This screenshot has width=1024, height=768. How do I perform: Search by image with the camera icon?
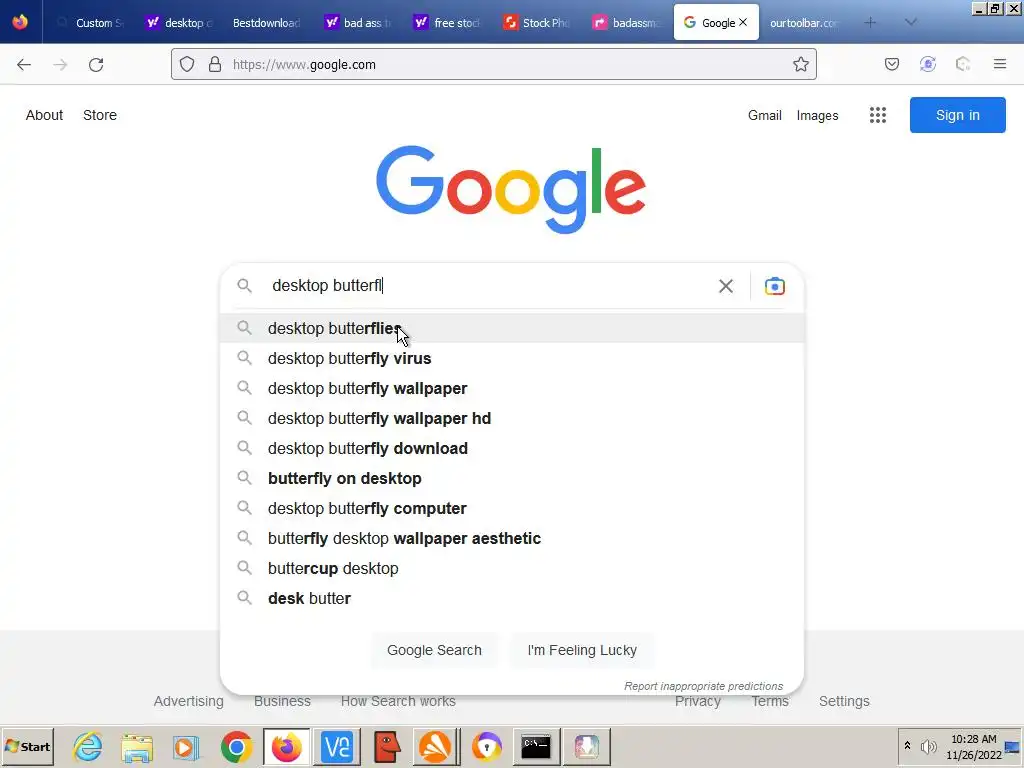(x=775, y=286)
